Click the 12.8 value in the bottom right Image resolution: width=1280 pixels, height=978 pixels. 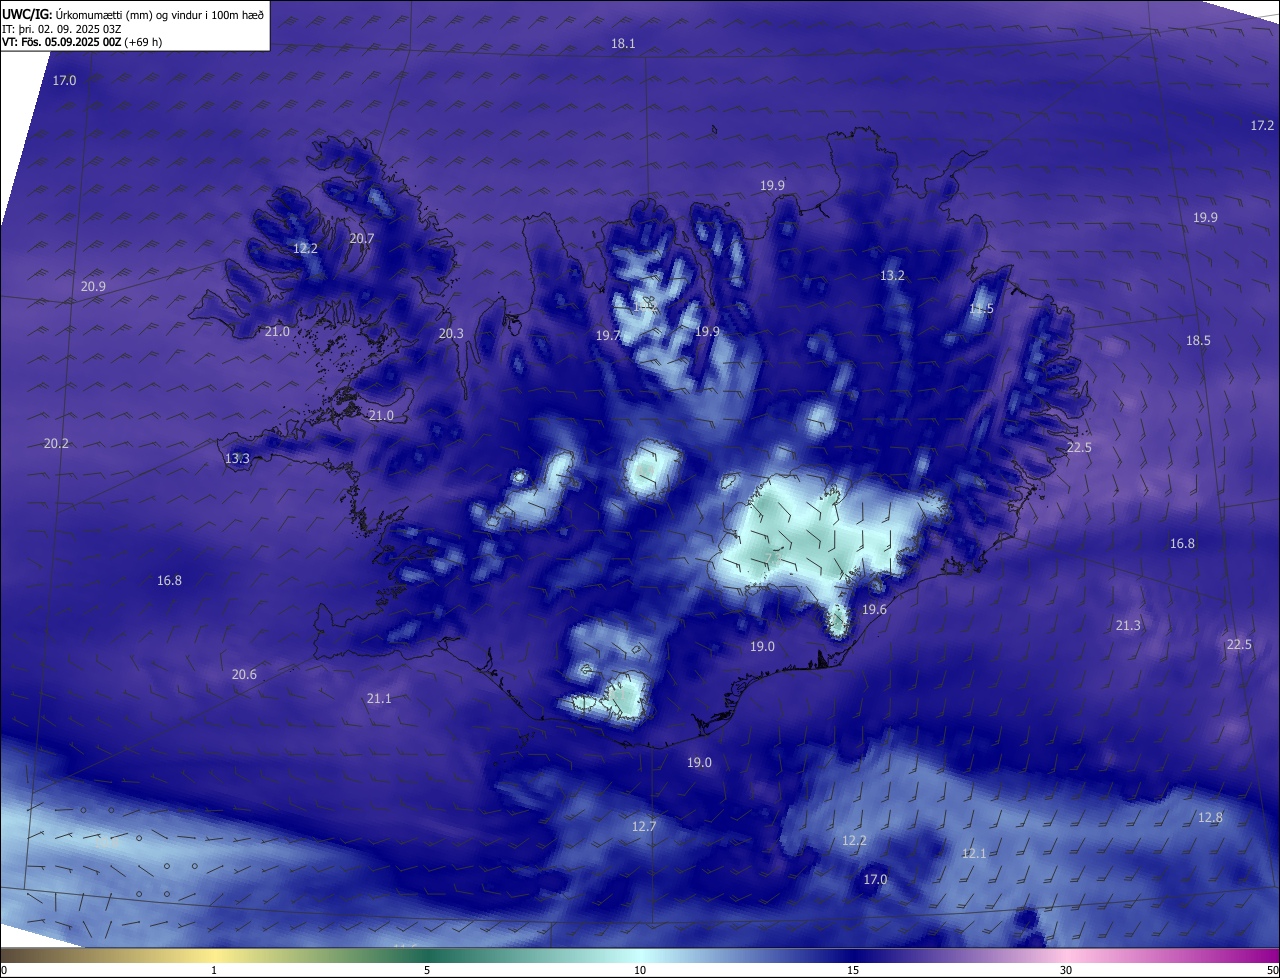pyautogui.click(x=1210, y=817)
